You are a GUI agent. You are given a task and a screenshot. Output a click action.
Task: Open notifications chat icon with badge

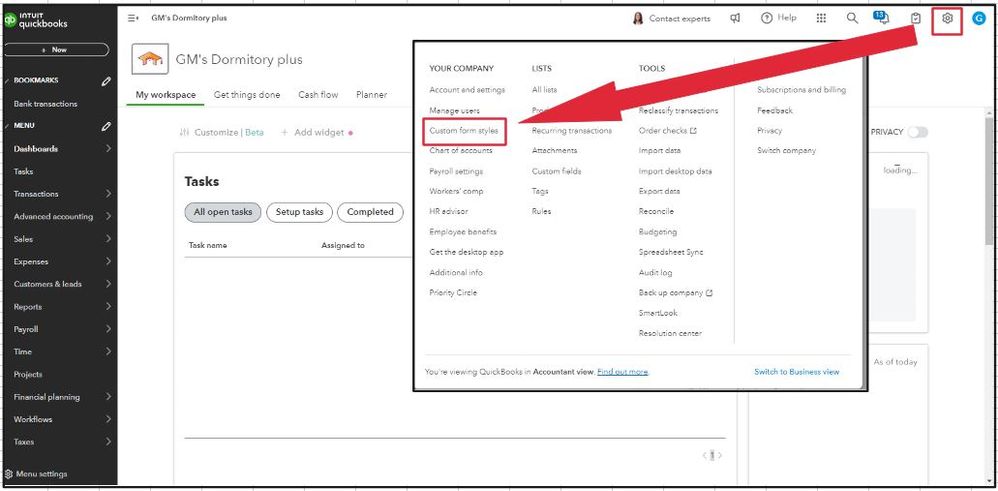[882, 17]
